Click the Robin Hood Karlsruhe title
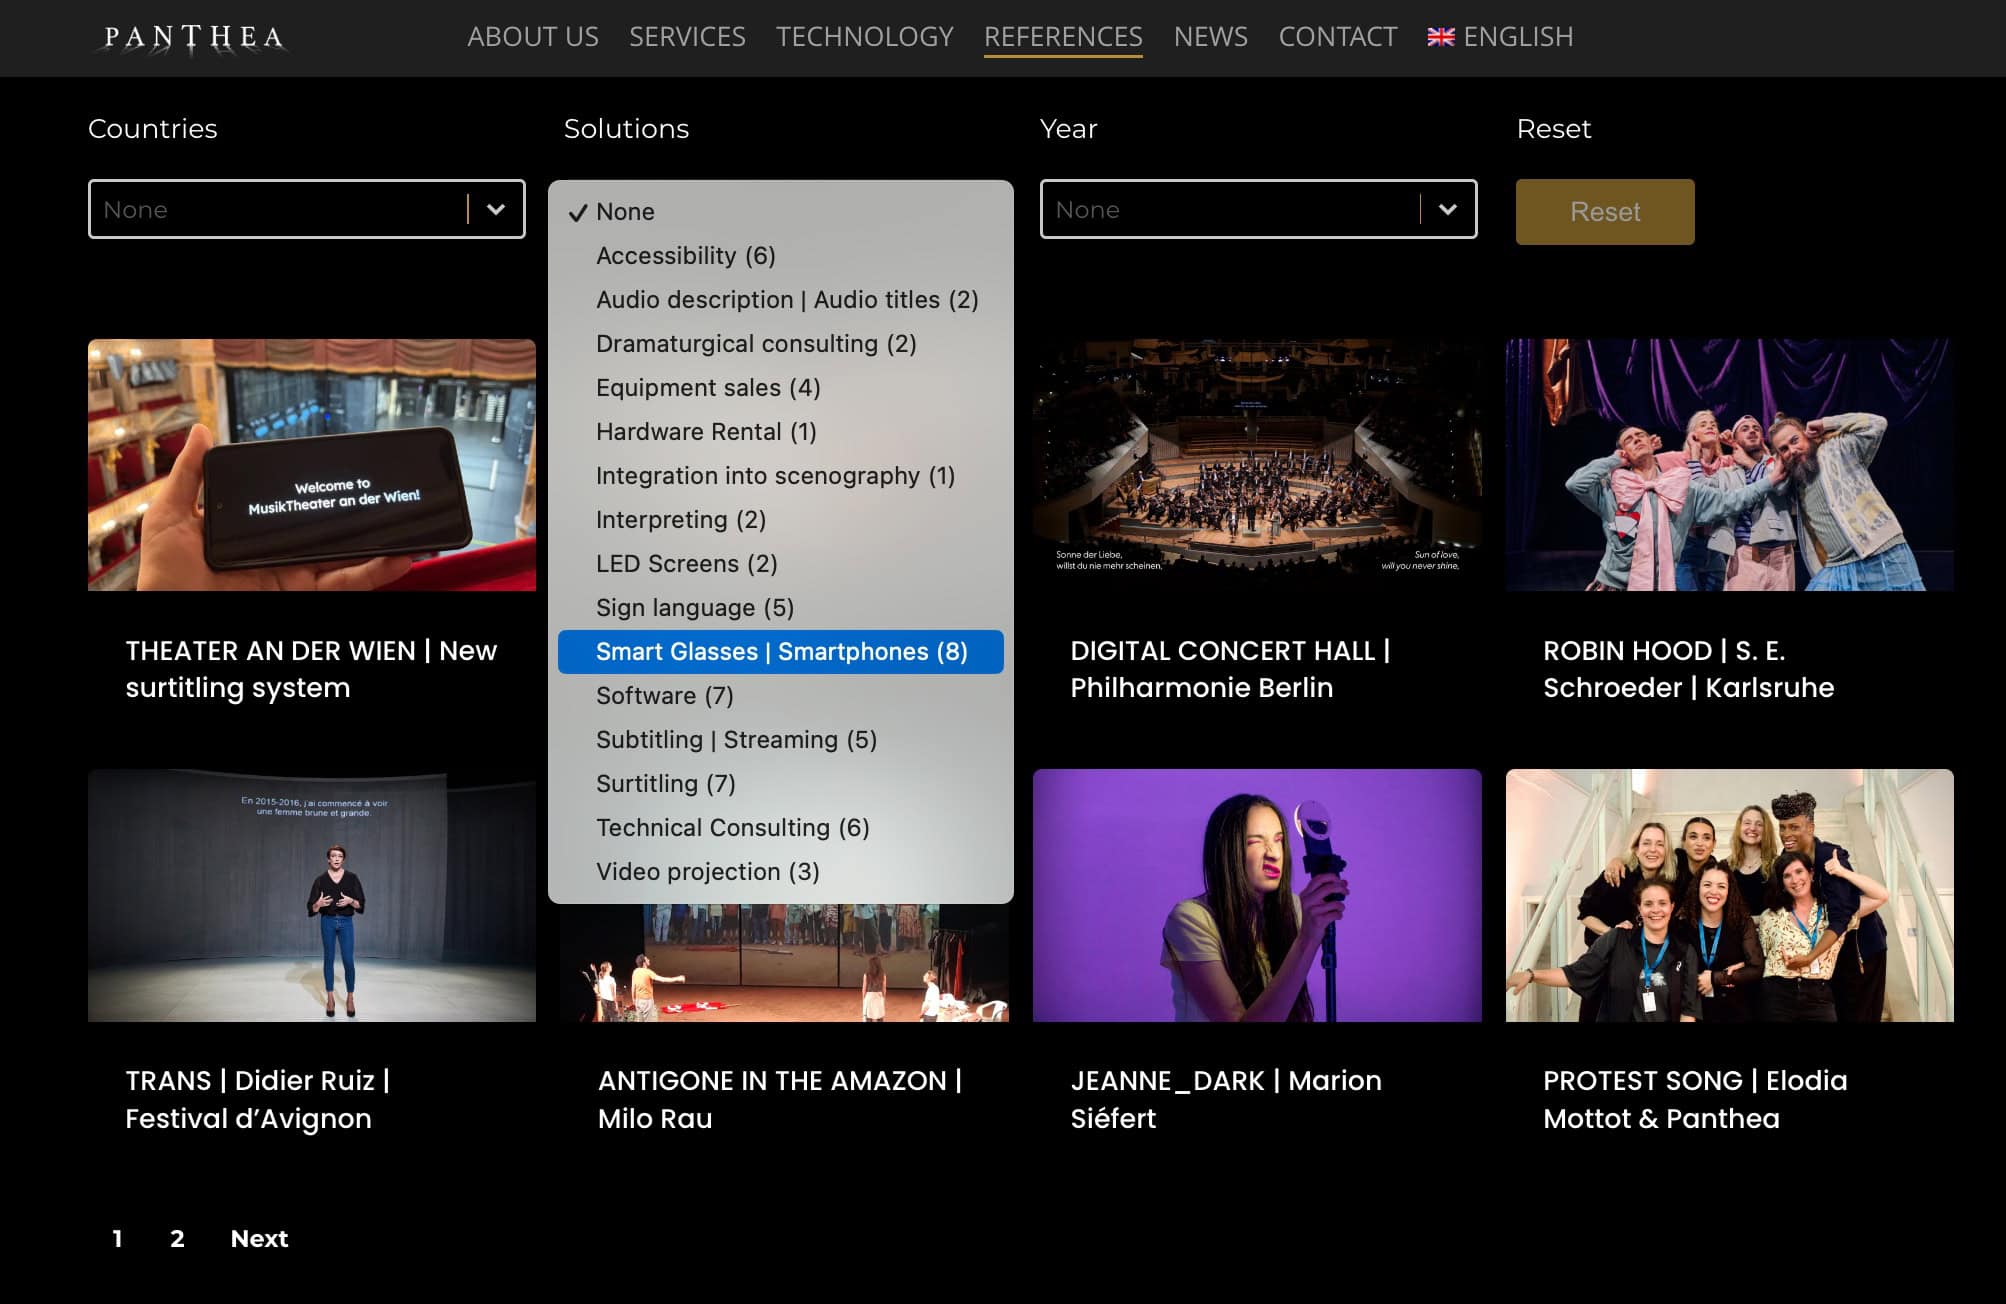 pos(1687,669)
